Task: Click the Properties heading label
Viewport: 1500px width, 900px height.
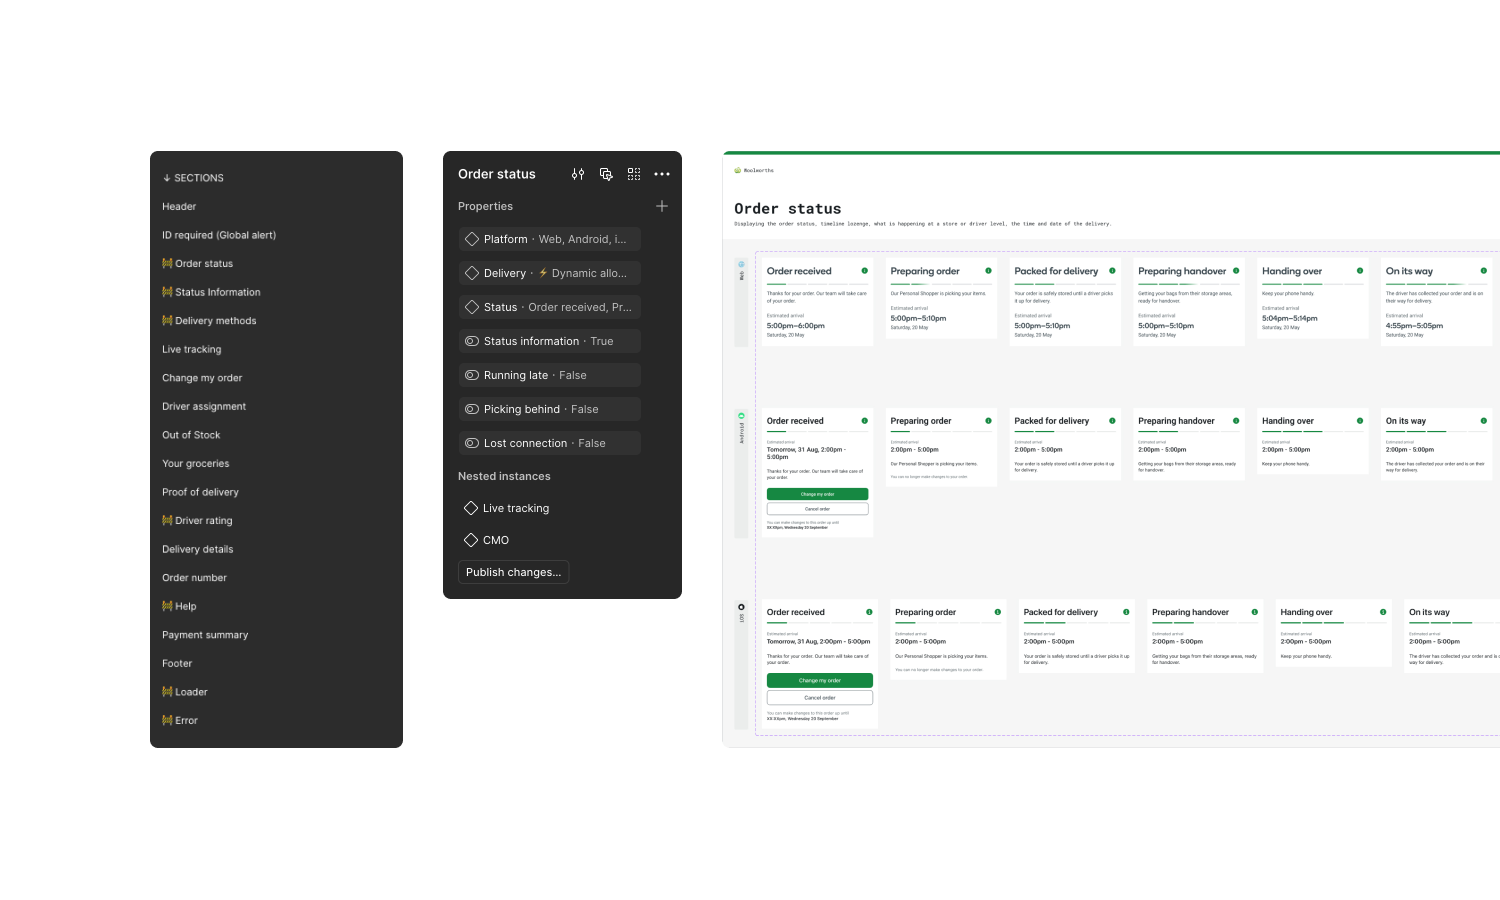Action: pos(485,206)
